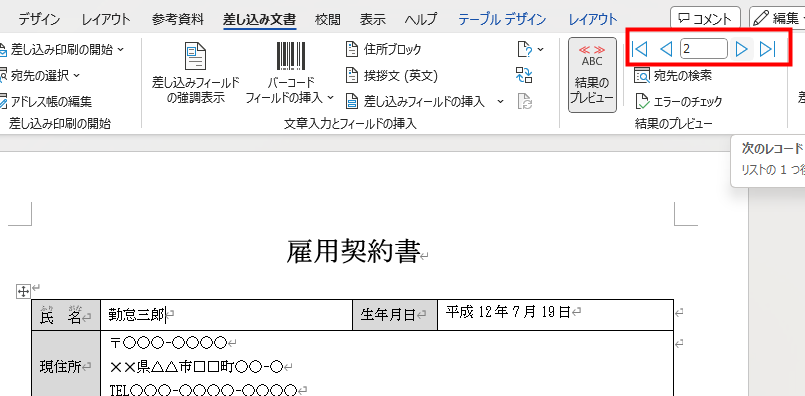Open 差し込み印刷の開始 dropdown
The image size is (805, 396).
coord(62,49)
